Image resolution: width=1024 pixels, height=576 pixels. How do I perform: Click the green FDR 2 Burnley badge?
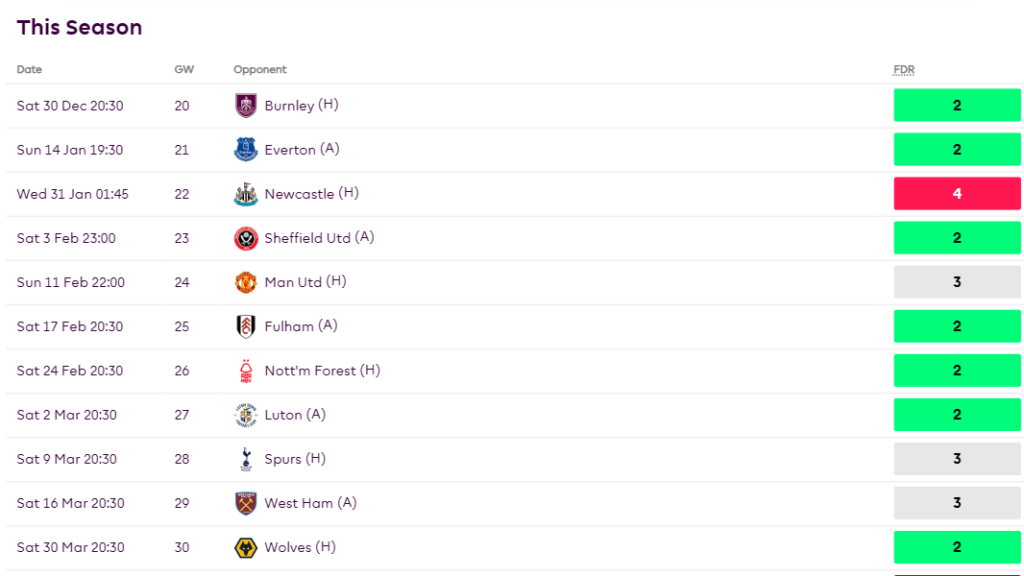pyautogui.click(x=956, y=106)
